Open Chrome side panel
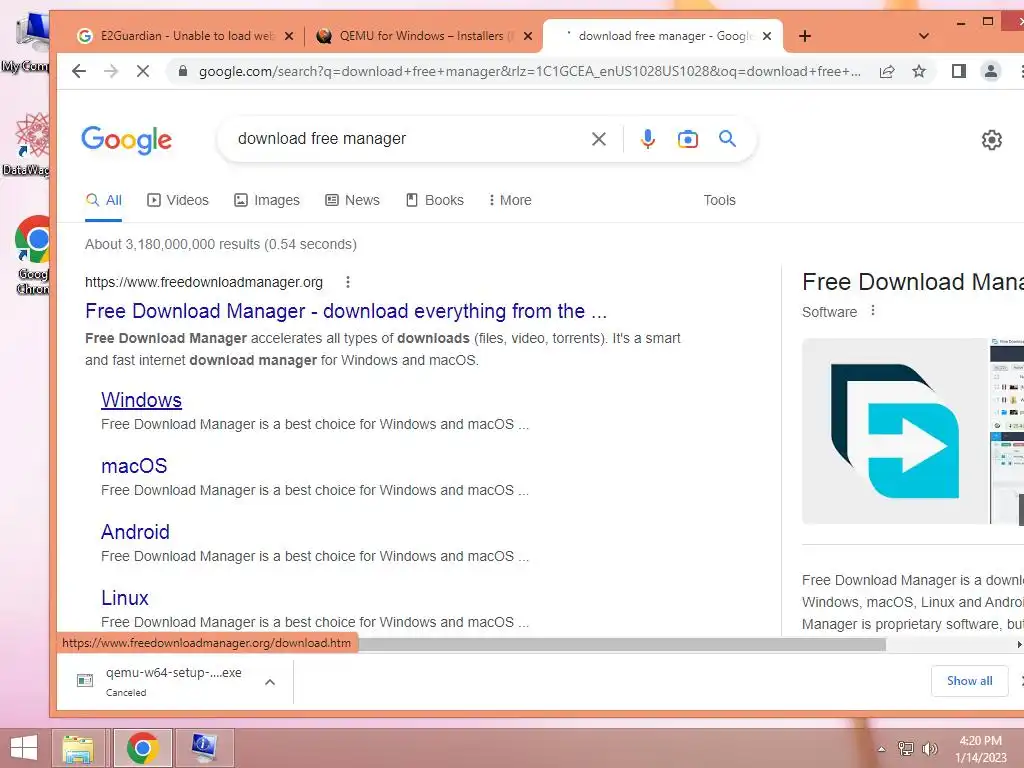The height and width of the screenshot is (768, 1024). 959,71
